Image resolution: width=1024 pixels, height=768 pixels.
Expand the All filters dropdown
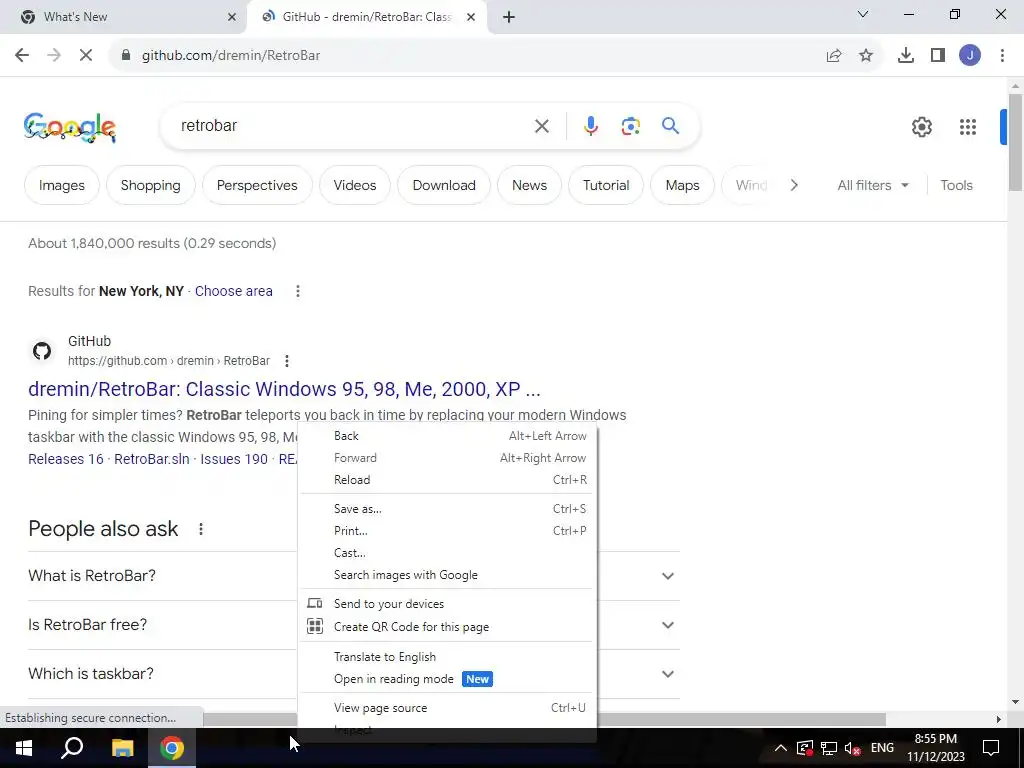(x=872, y=185)
